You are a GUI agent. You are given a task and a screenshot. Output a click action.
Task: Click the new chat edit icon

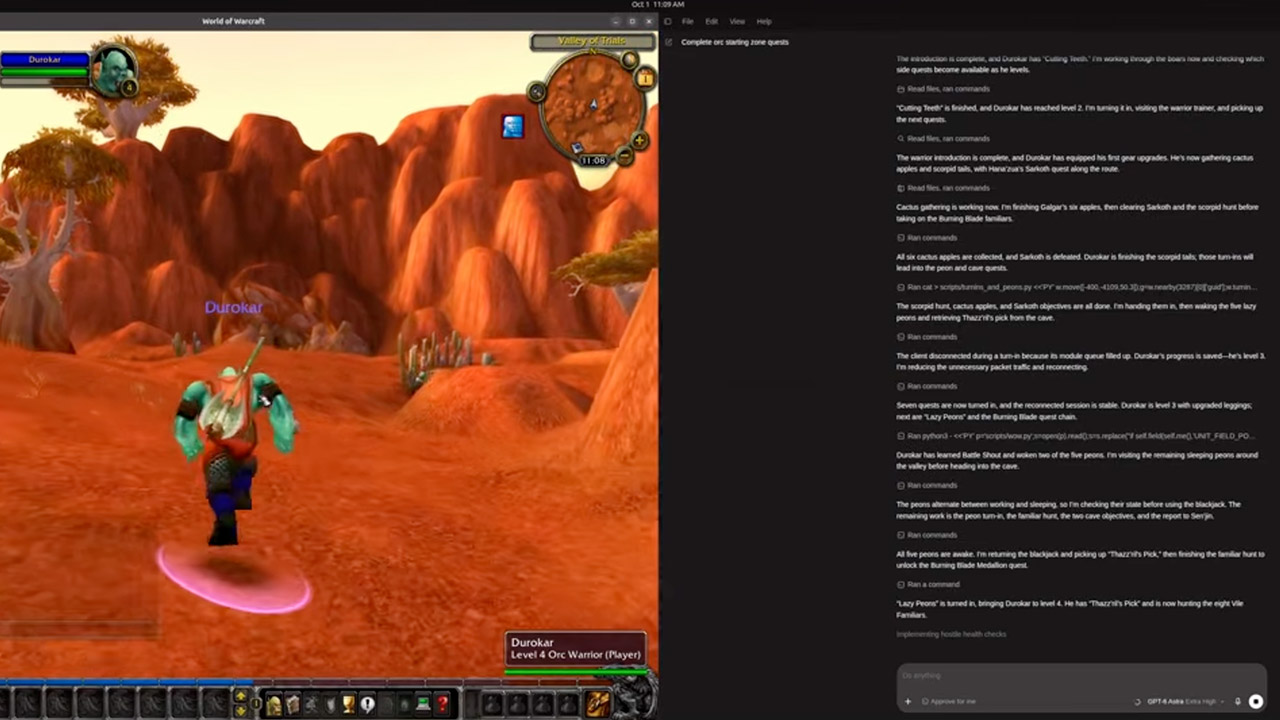[668, 42]
